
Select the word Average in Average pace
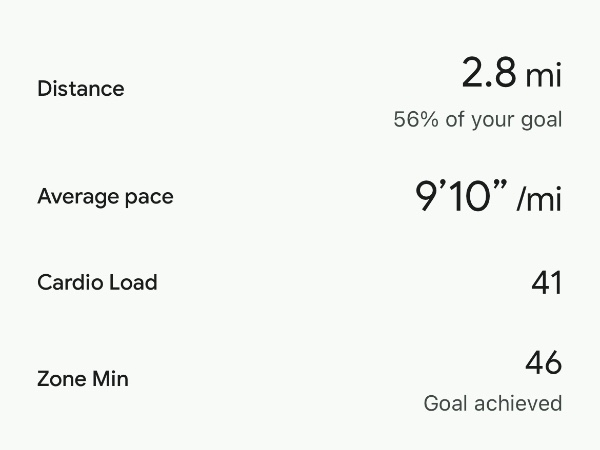click(76, 196)
